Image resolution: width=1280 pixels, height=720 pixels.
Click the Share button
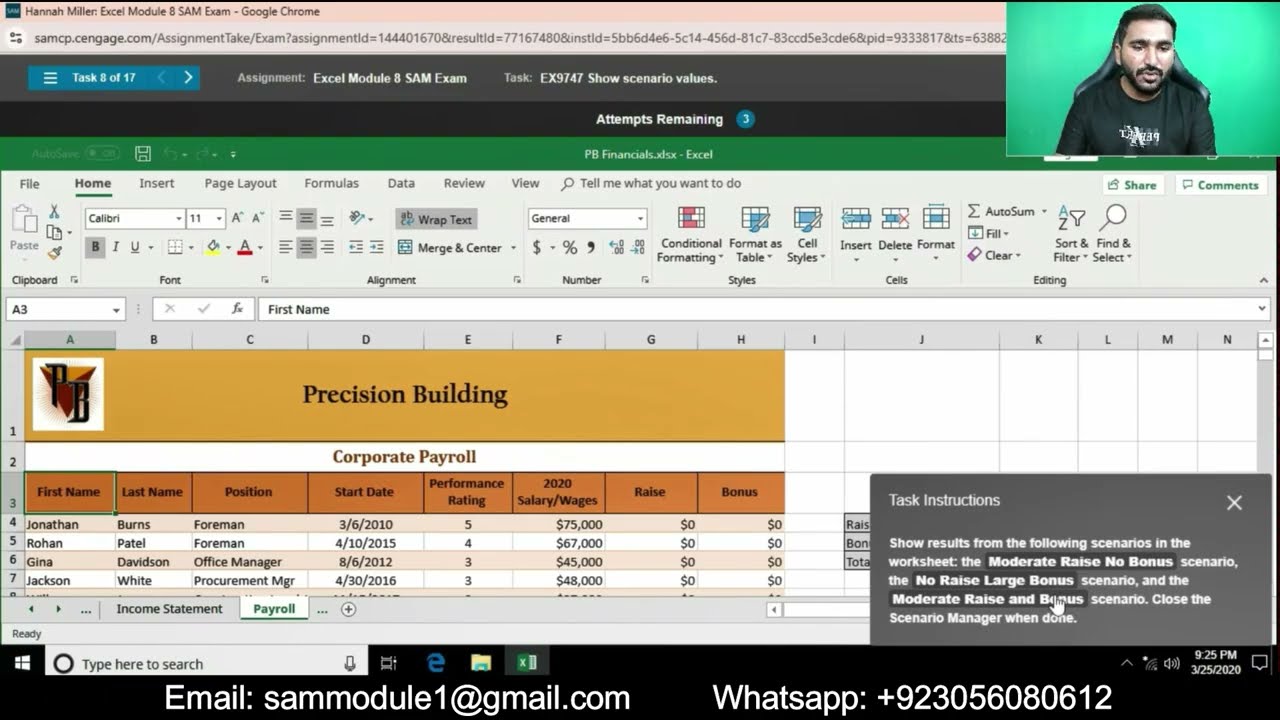pyautogui.click(x=1133, y=185)
